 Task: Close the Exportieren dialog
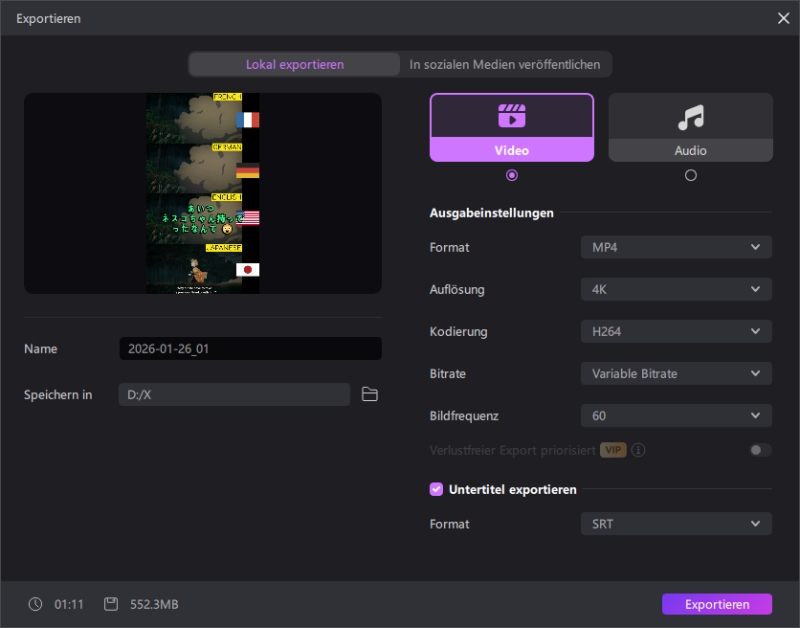coord(783,18)
